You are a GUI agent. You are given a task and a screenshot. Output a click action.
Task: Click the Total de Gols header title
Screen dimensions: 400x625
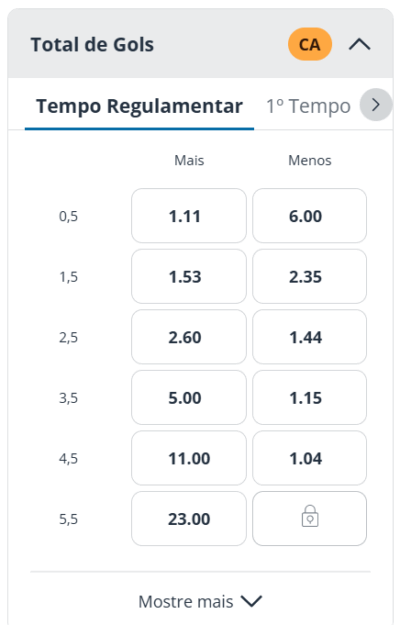tap(92, 44)
